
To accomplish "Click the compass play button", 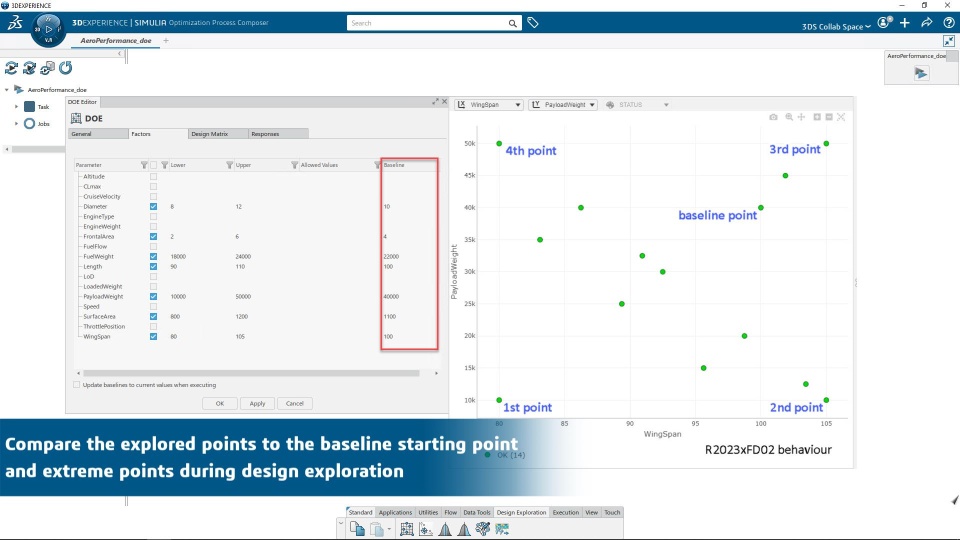I will click(x=48, y=28).
